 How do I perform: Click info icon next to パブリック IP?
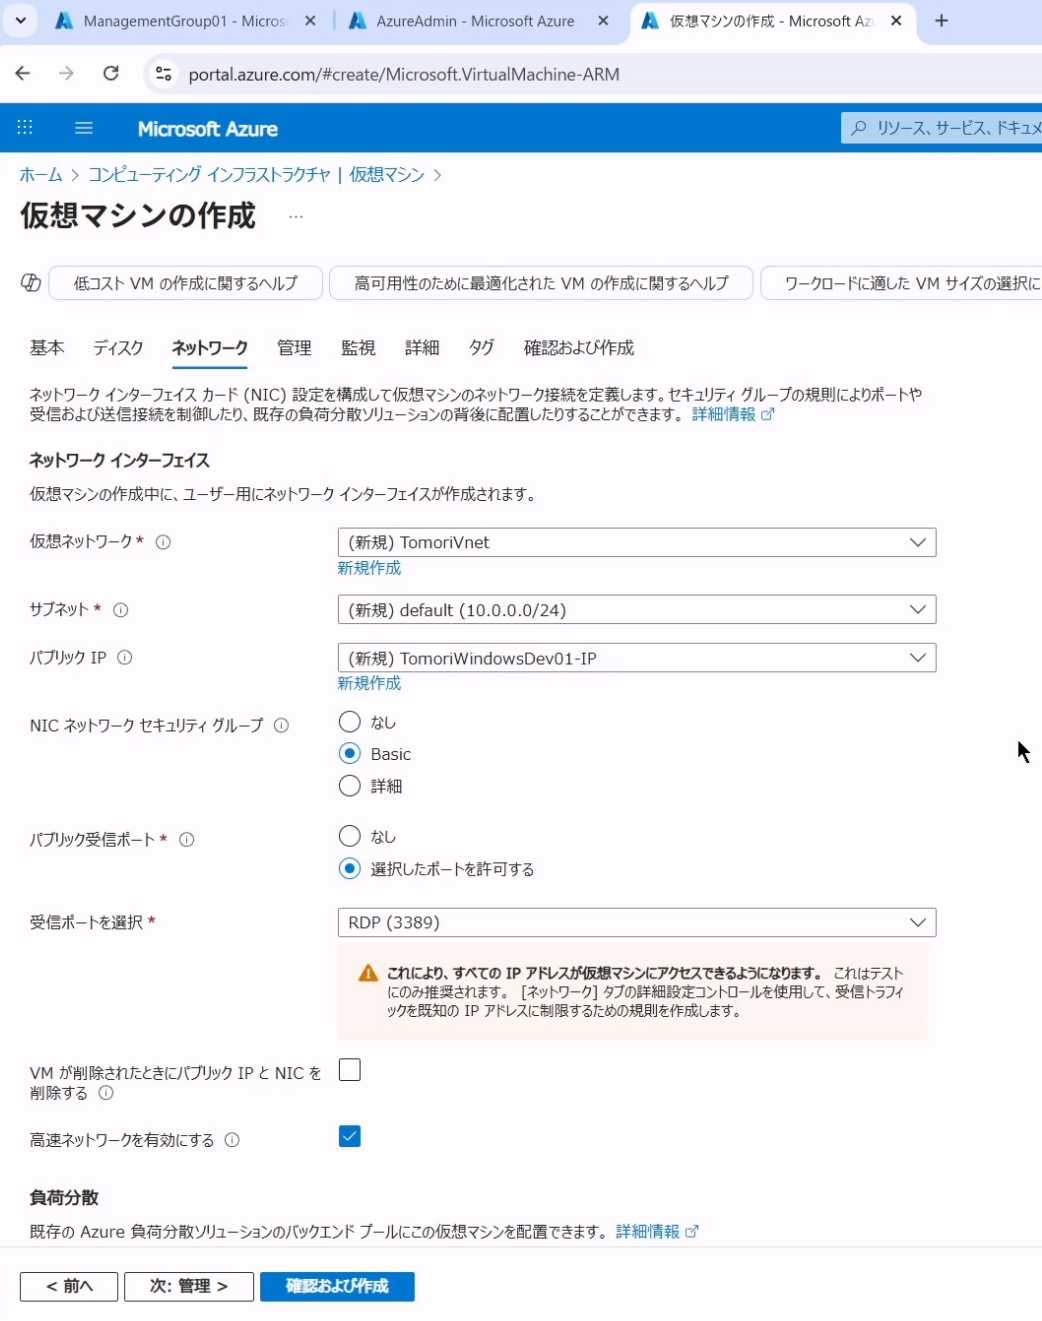125,658
